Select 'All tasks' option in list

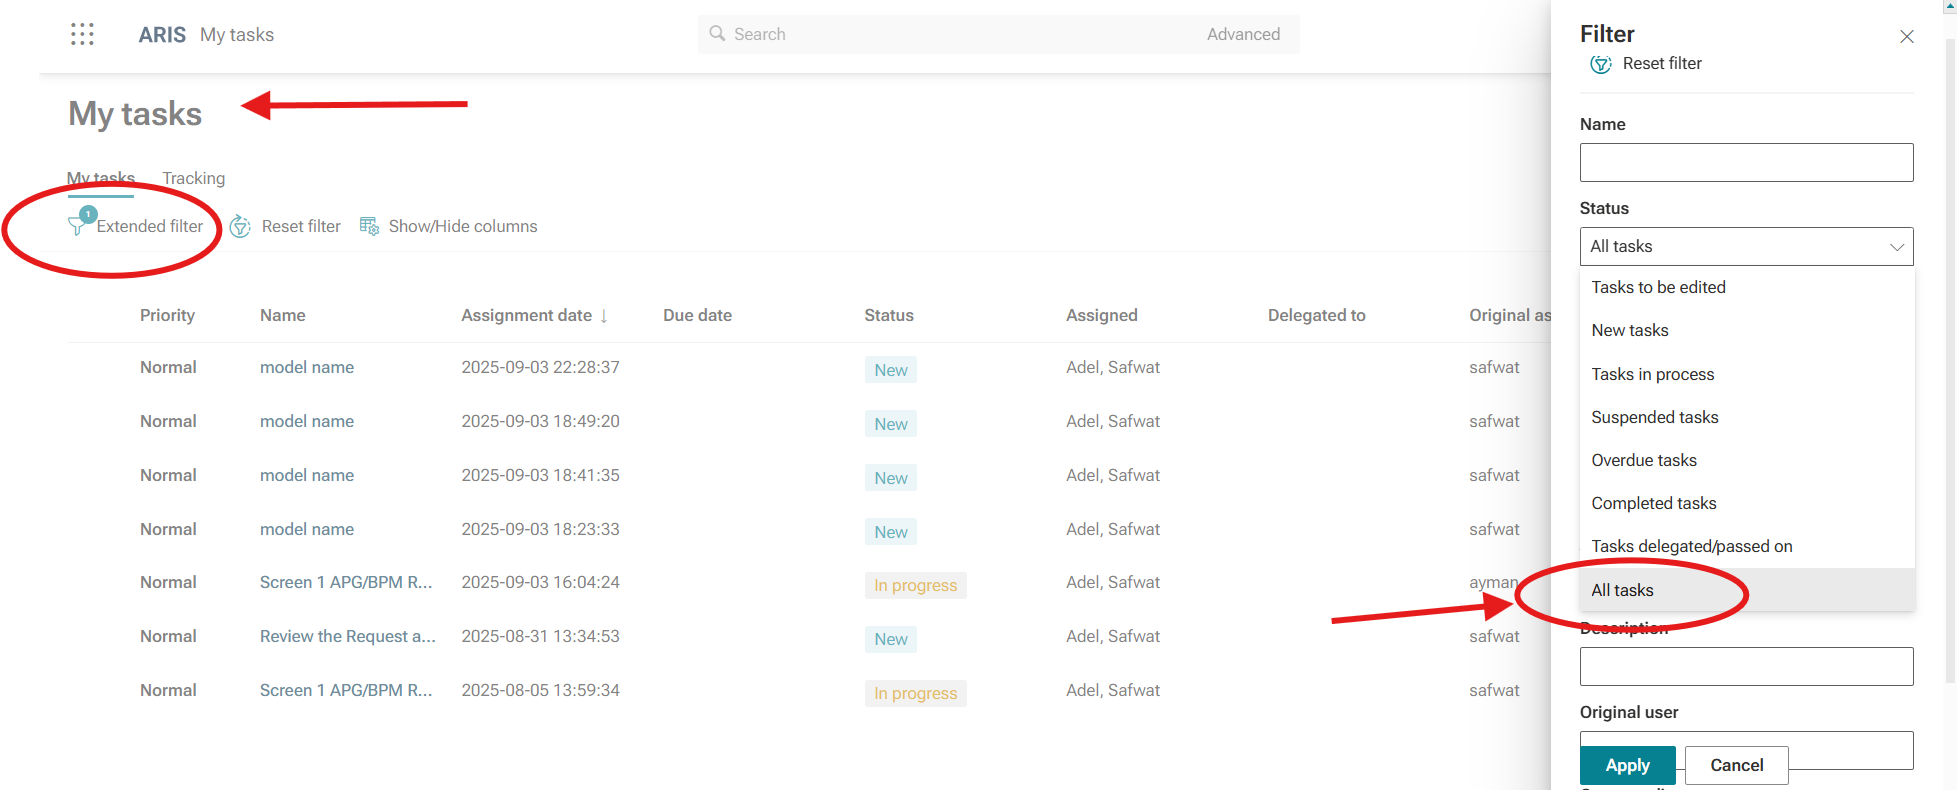pos(1622,591)
